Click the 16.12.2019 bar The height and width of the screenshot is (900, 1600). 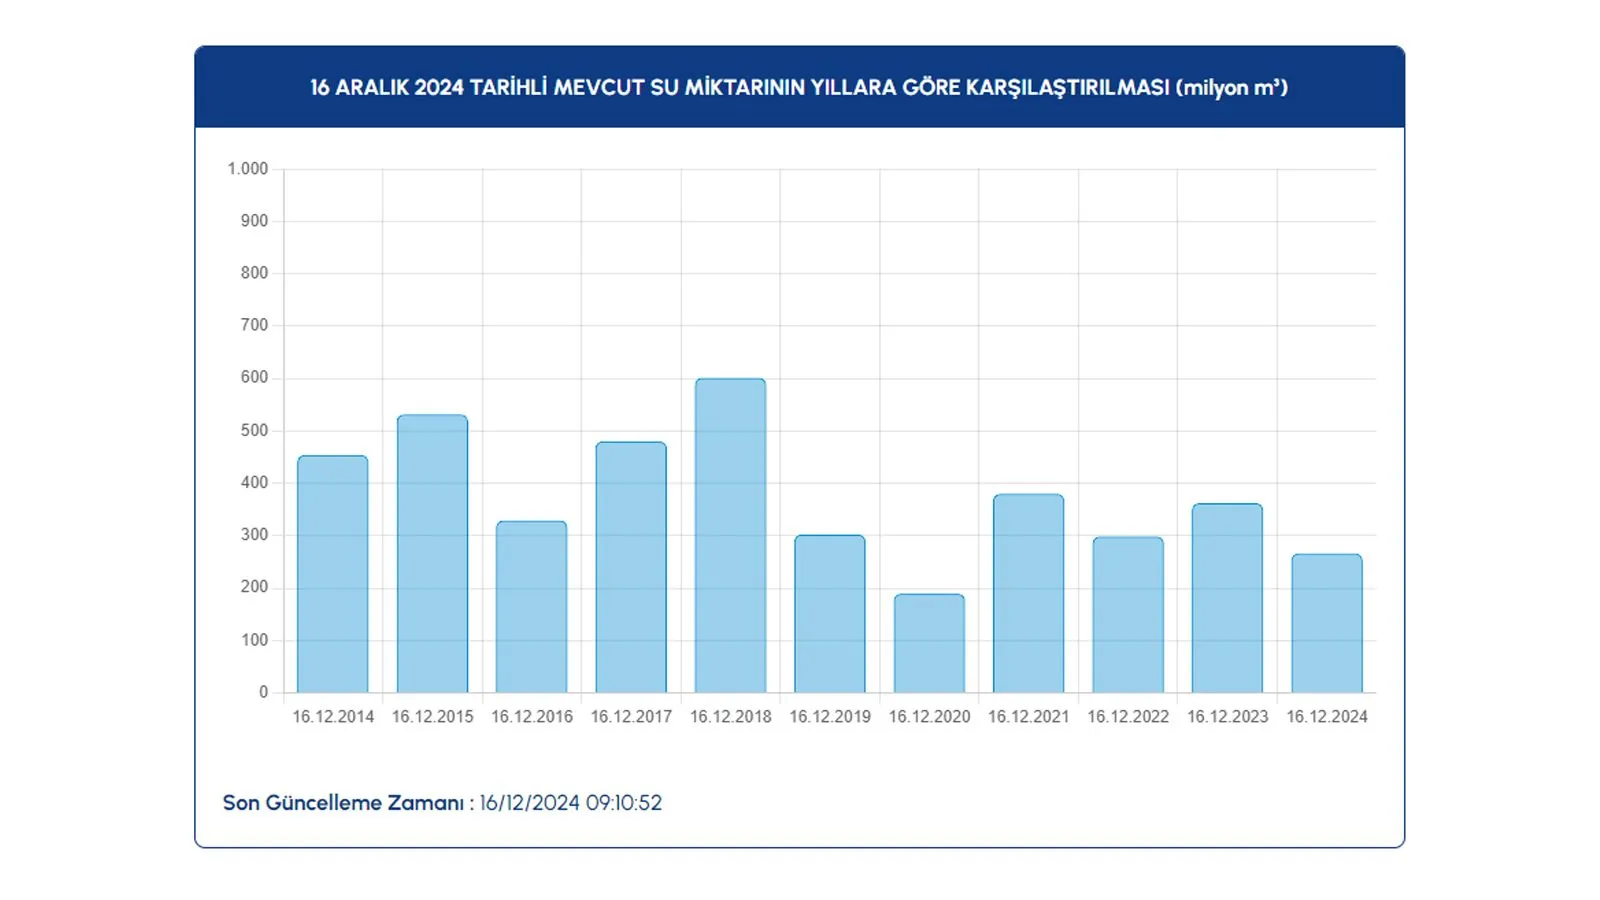click(x=830, y=614)
